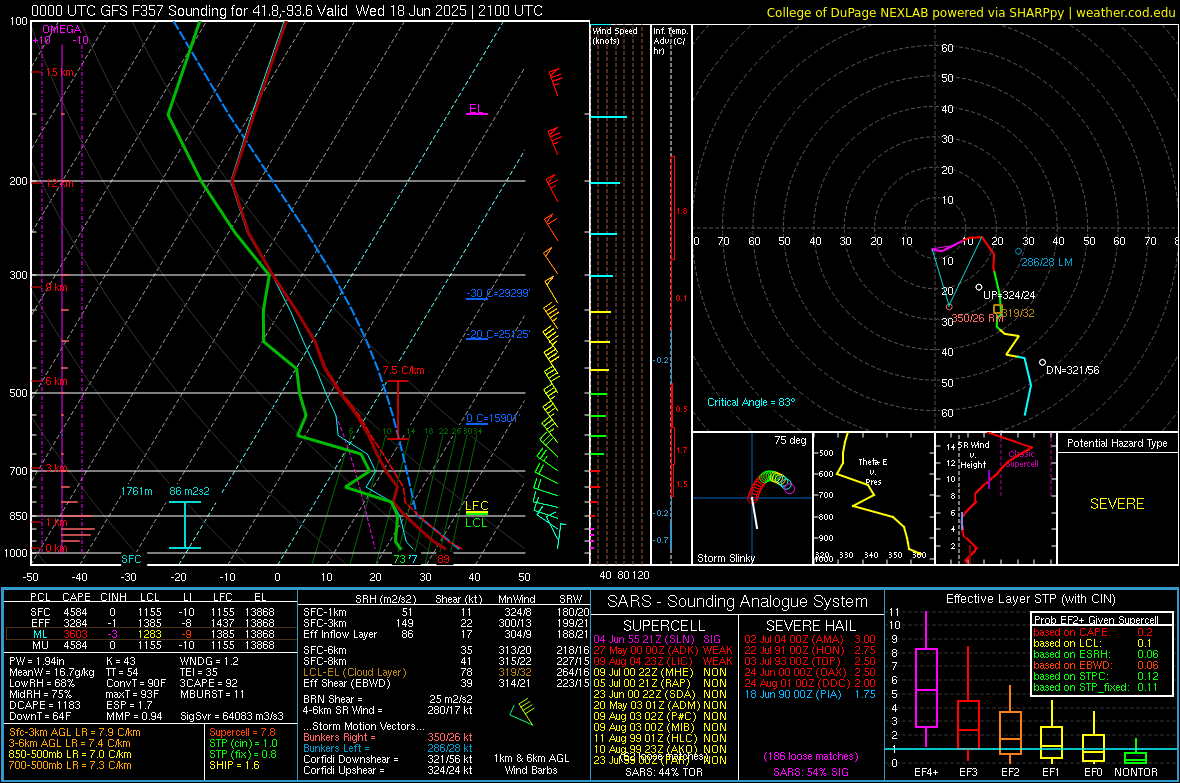Image resolution: width=1180 pixels, height=783 pixels.
Task: Click the 1km & 6km AGL Wind Barbs label
Action: (x=531, y=764)
